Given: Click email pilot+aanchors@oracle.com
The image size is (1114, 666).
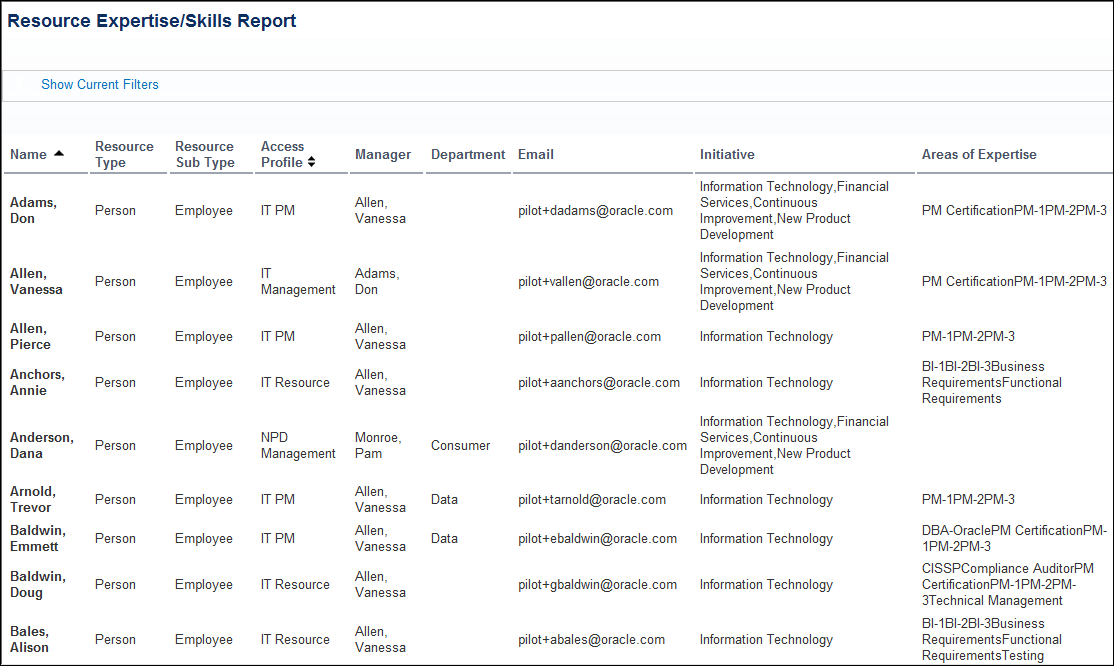Looking at the screenshot, I should (599, 382).
